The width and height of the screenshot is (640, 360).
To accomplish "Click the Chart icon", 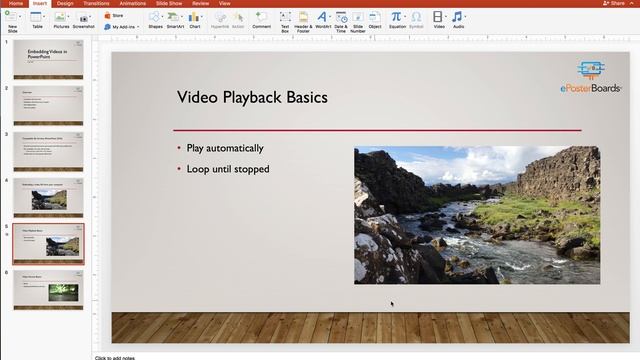I will 193,17.
